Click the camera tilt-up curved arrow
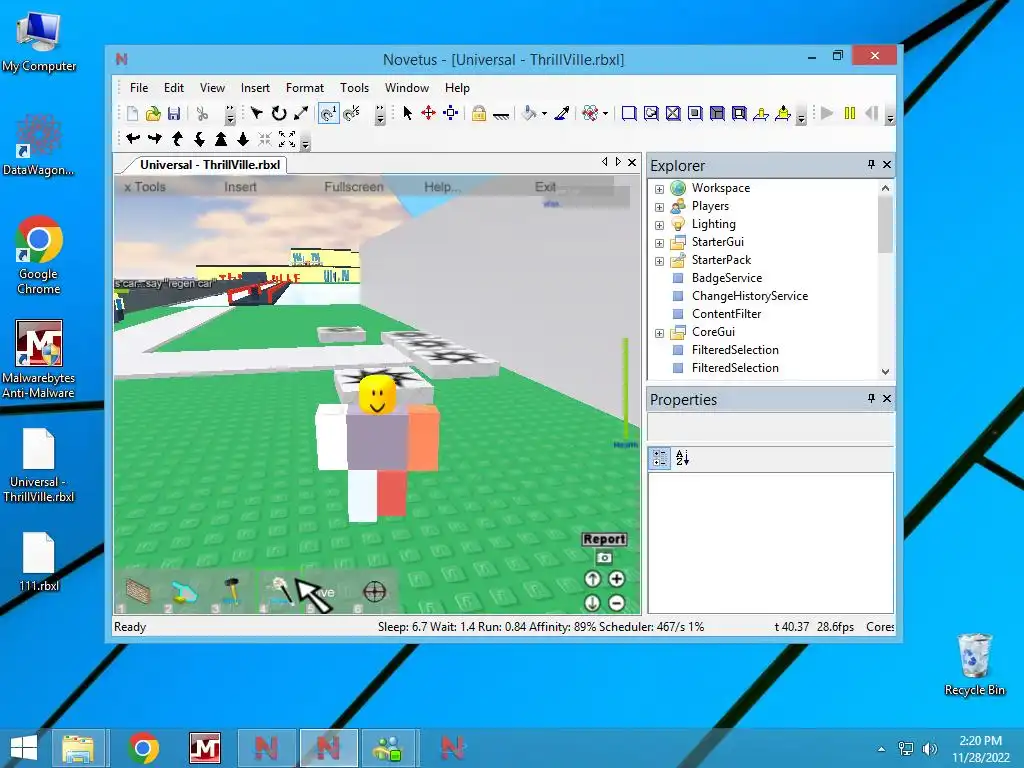The height and width of the screenshot is (768, 1024). pyautogui.click(x=177, y=138)
